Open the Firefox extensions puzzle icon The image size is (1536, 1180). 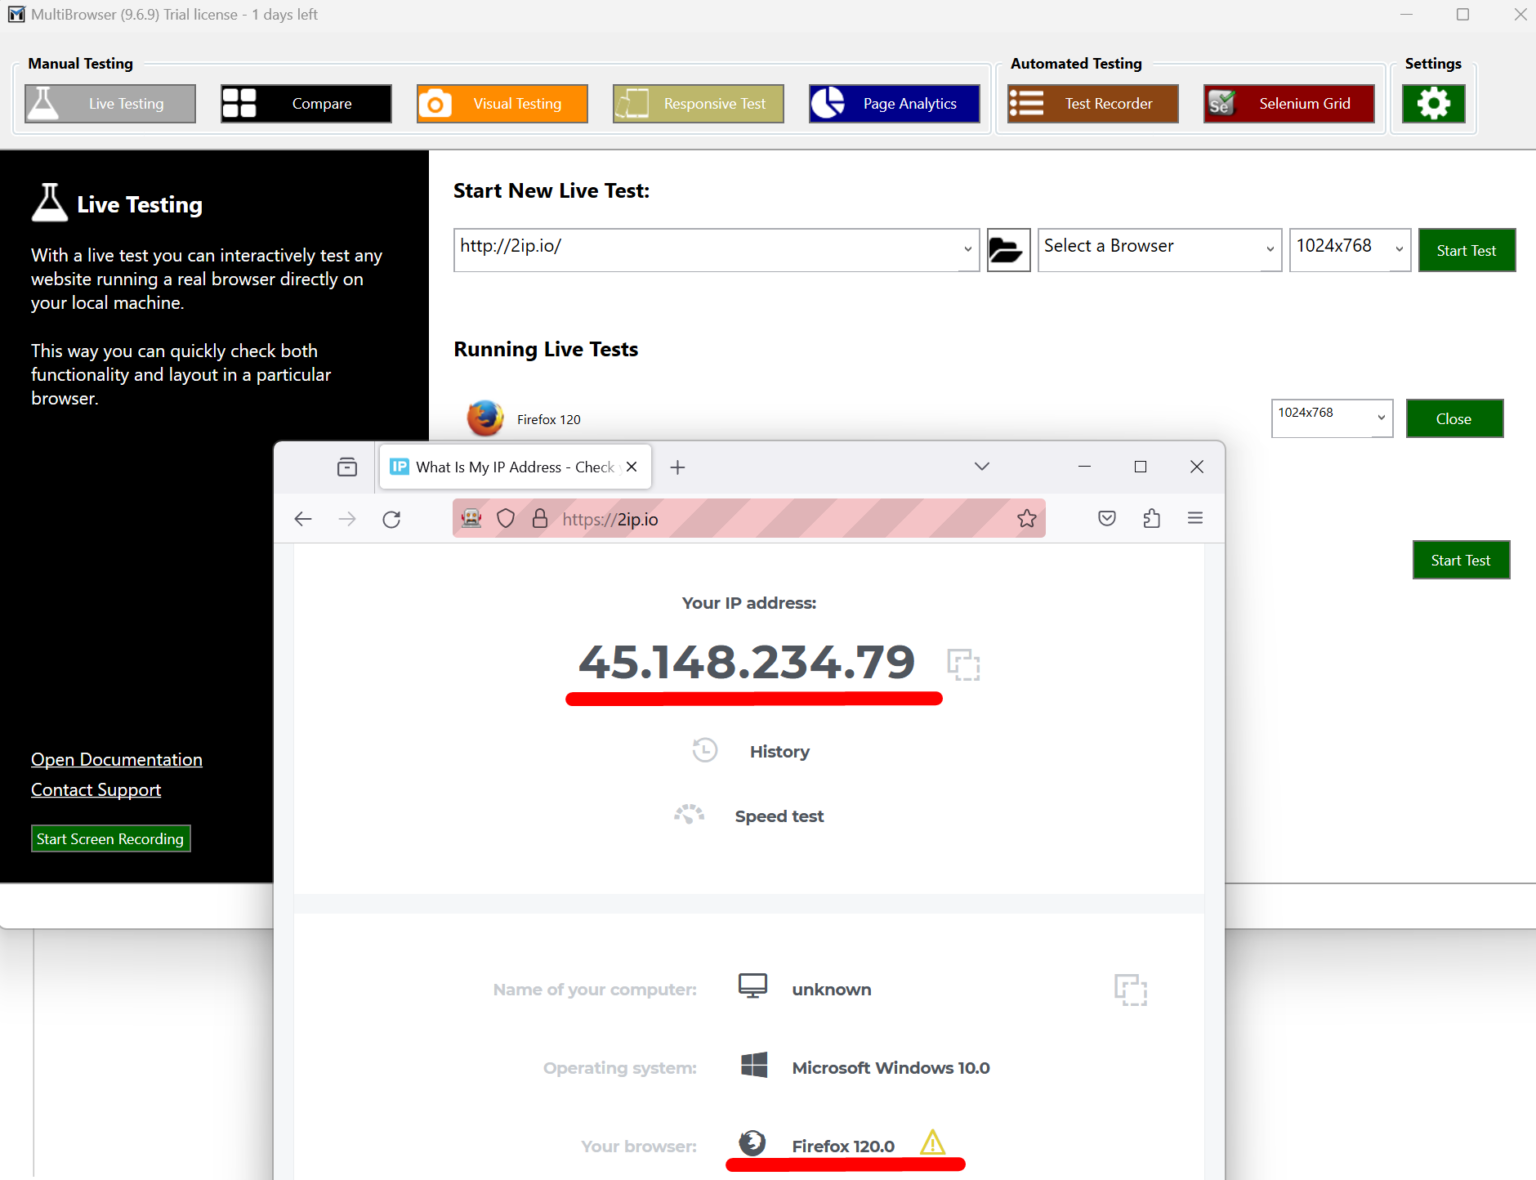click(x=1151, y=519)
